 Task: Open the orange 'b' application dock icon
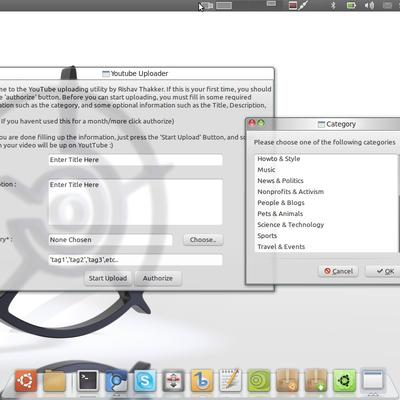point(202,380)
